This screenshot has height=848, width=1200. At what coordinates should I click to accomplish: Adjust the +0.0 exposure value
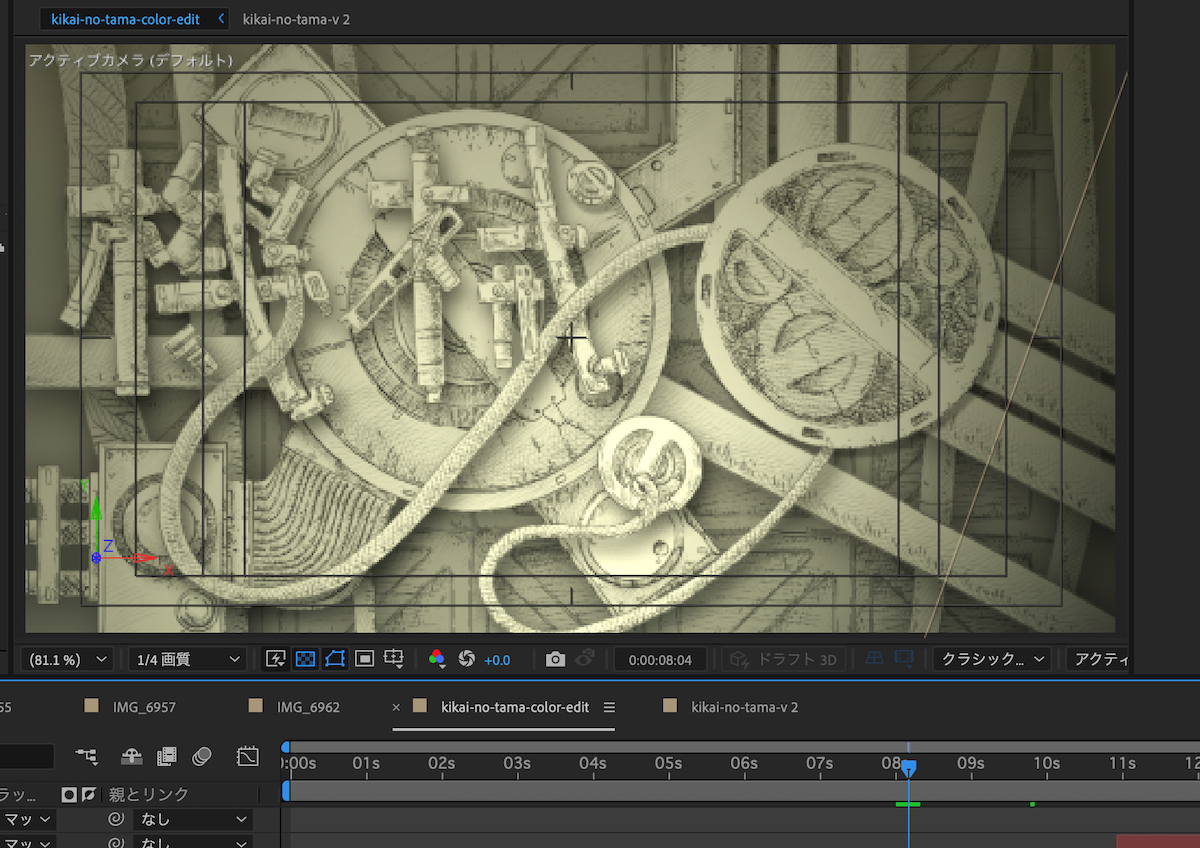497,660
